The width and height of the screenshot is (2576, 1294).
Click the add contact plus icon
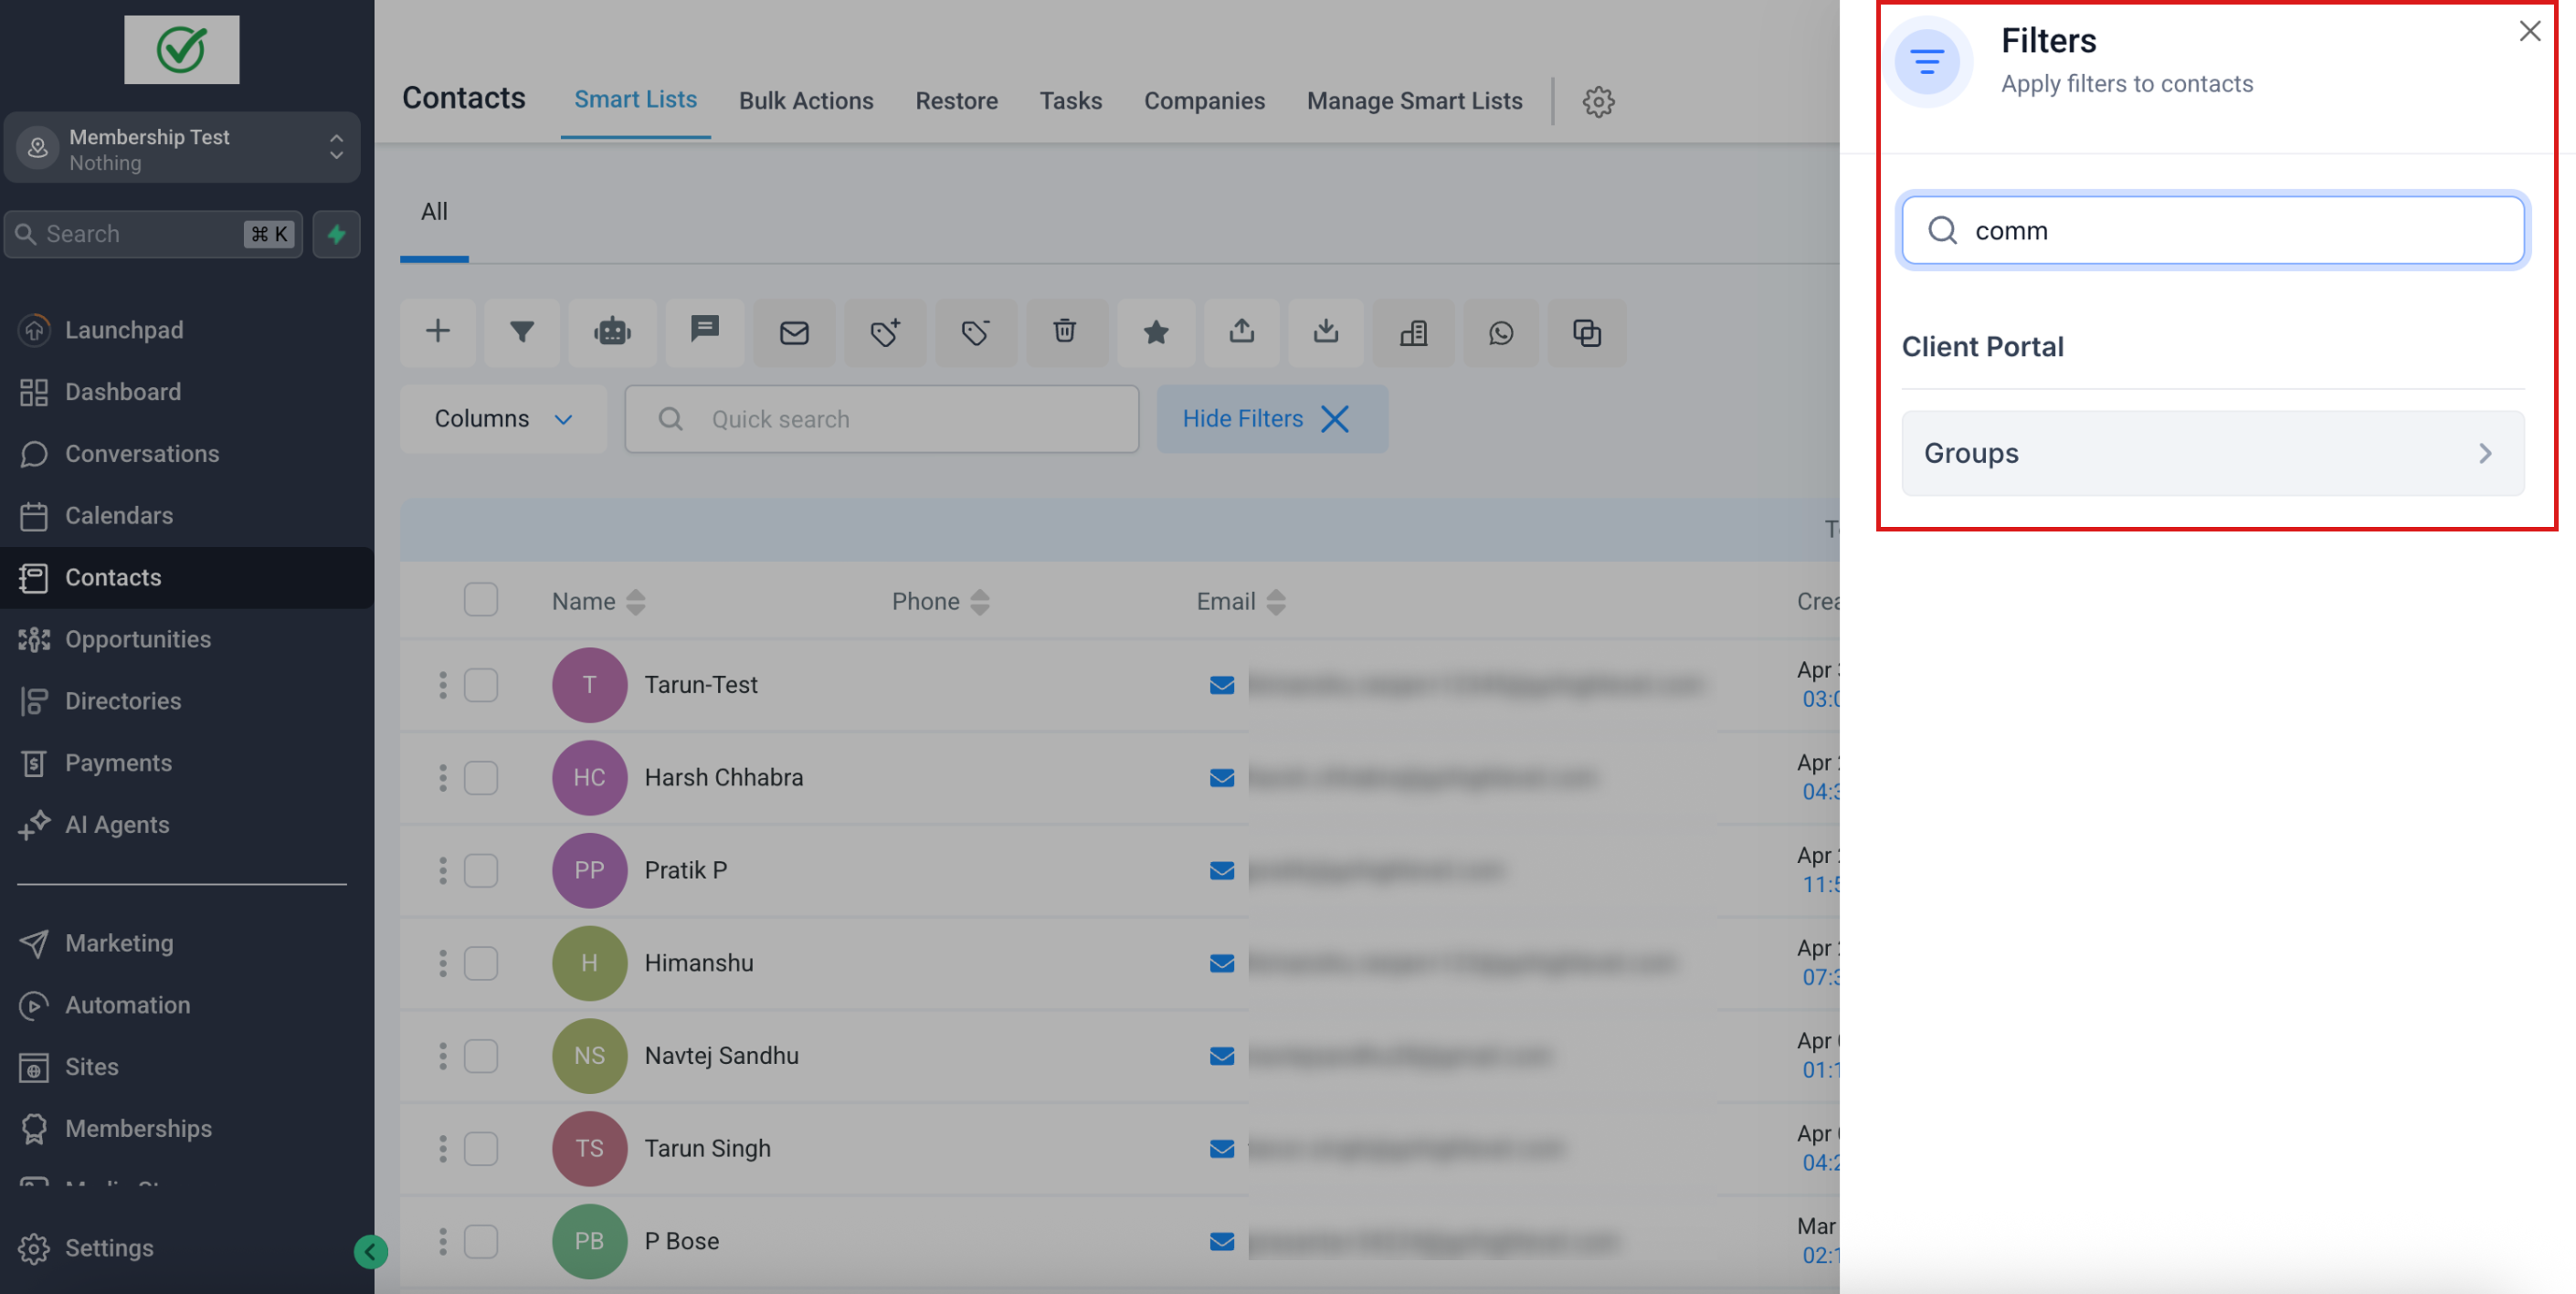click(437, 332)
